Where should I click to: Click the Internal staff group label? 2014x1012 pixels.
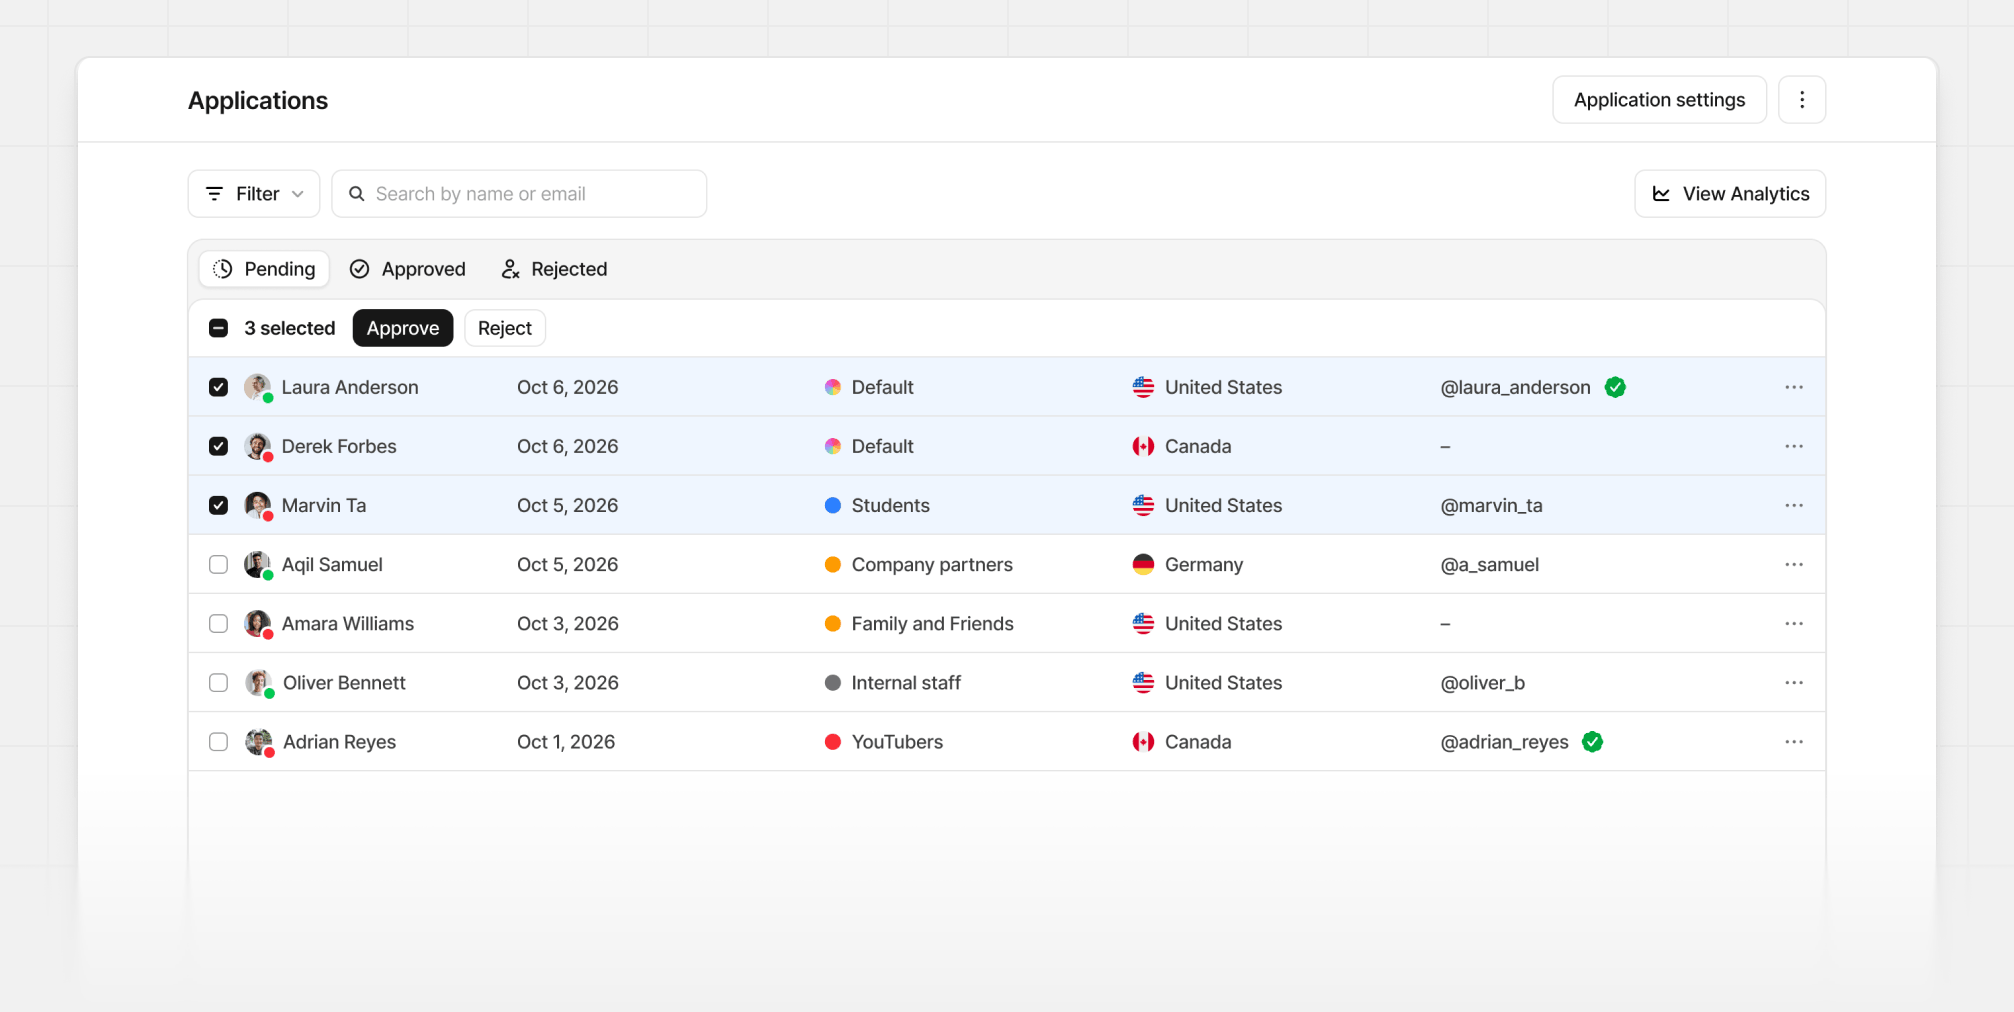[x=906, y=682]
